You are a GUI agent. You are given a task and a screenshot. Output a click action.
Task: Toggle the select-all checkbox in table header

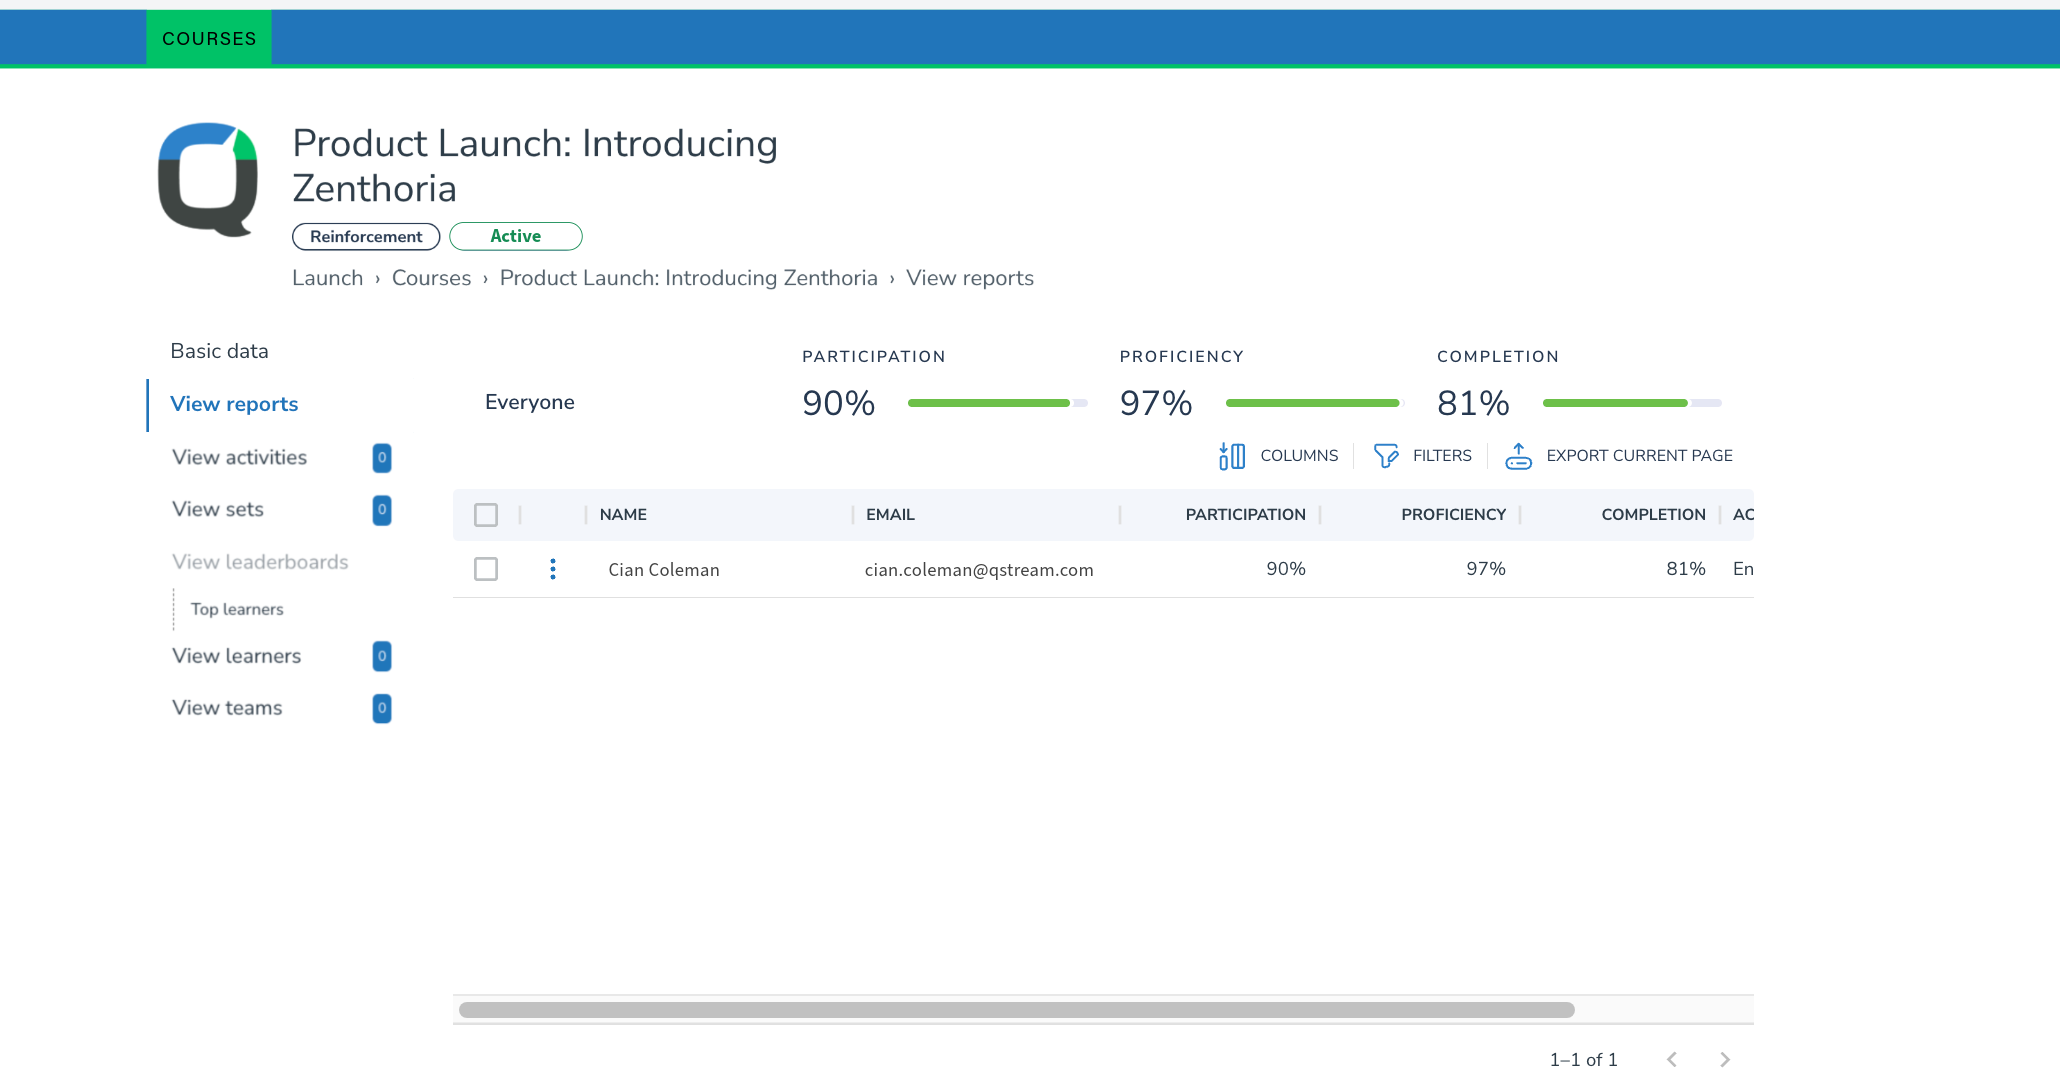486,515
